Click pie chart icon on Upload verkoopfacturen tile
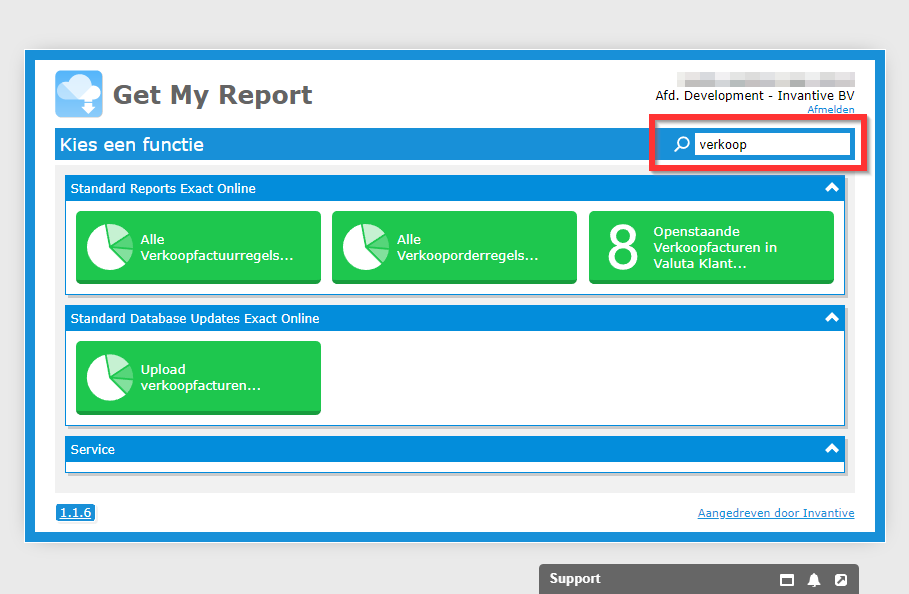Image resolution: width=909 pixels, height=594 pixels. [x=110, y=377]
